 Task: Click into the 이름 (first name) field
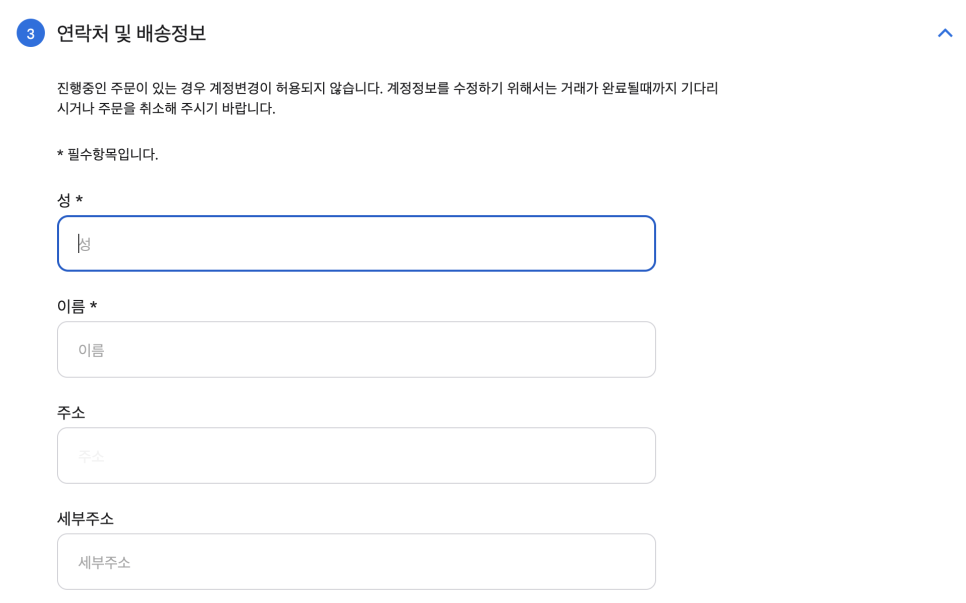[x=356, y=349]
